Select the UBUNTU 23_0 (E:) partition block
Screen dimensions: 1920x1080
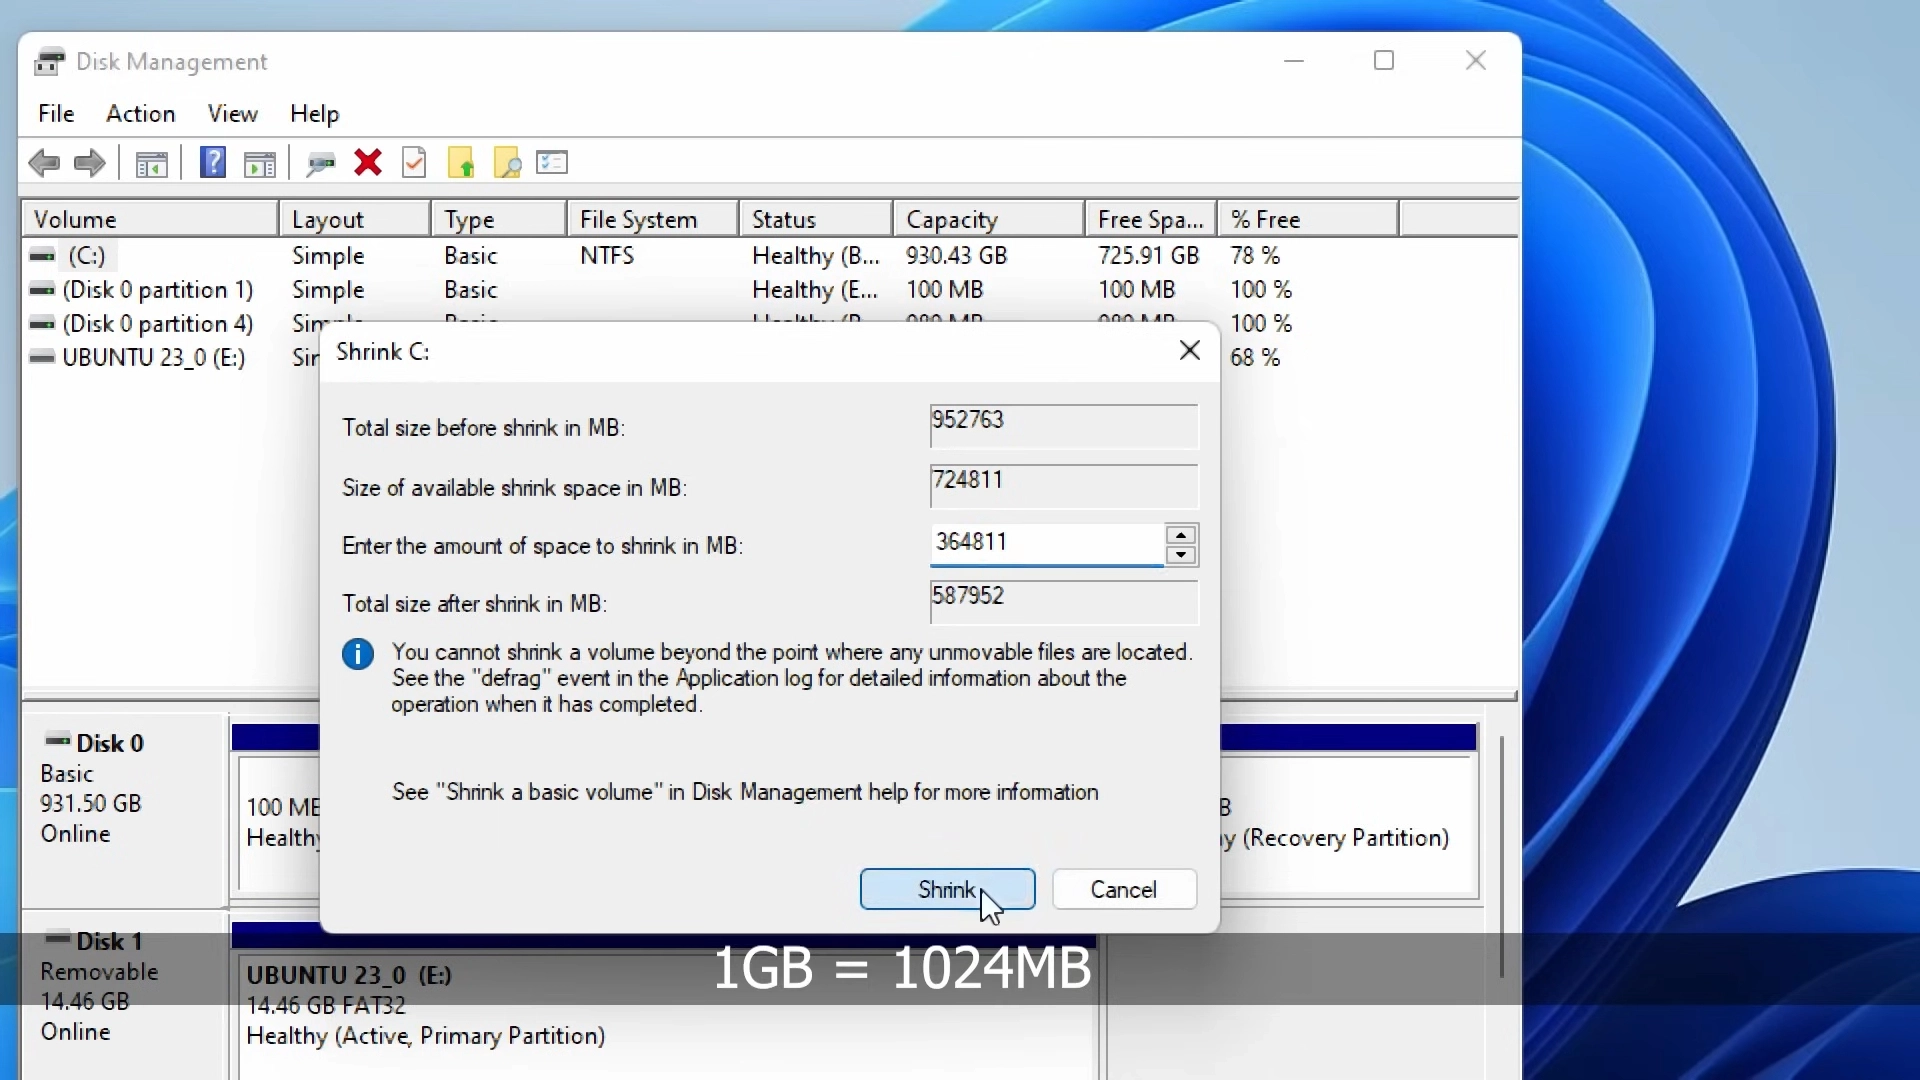coord(668,1018)
